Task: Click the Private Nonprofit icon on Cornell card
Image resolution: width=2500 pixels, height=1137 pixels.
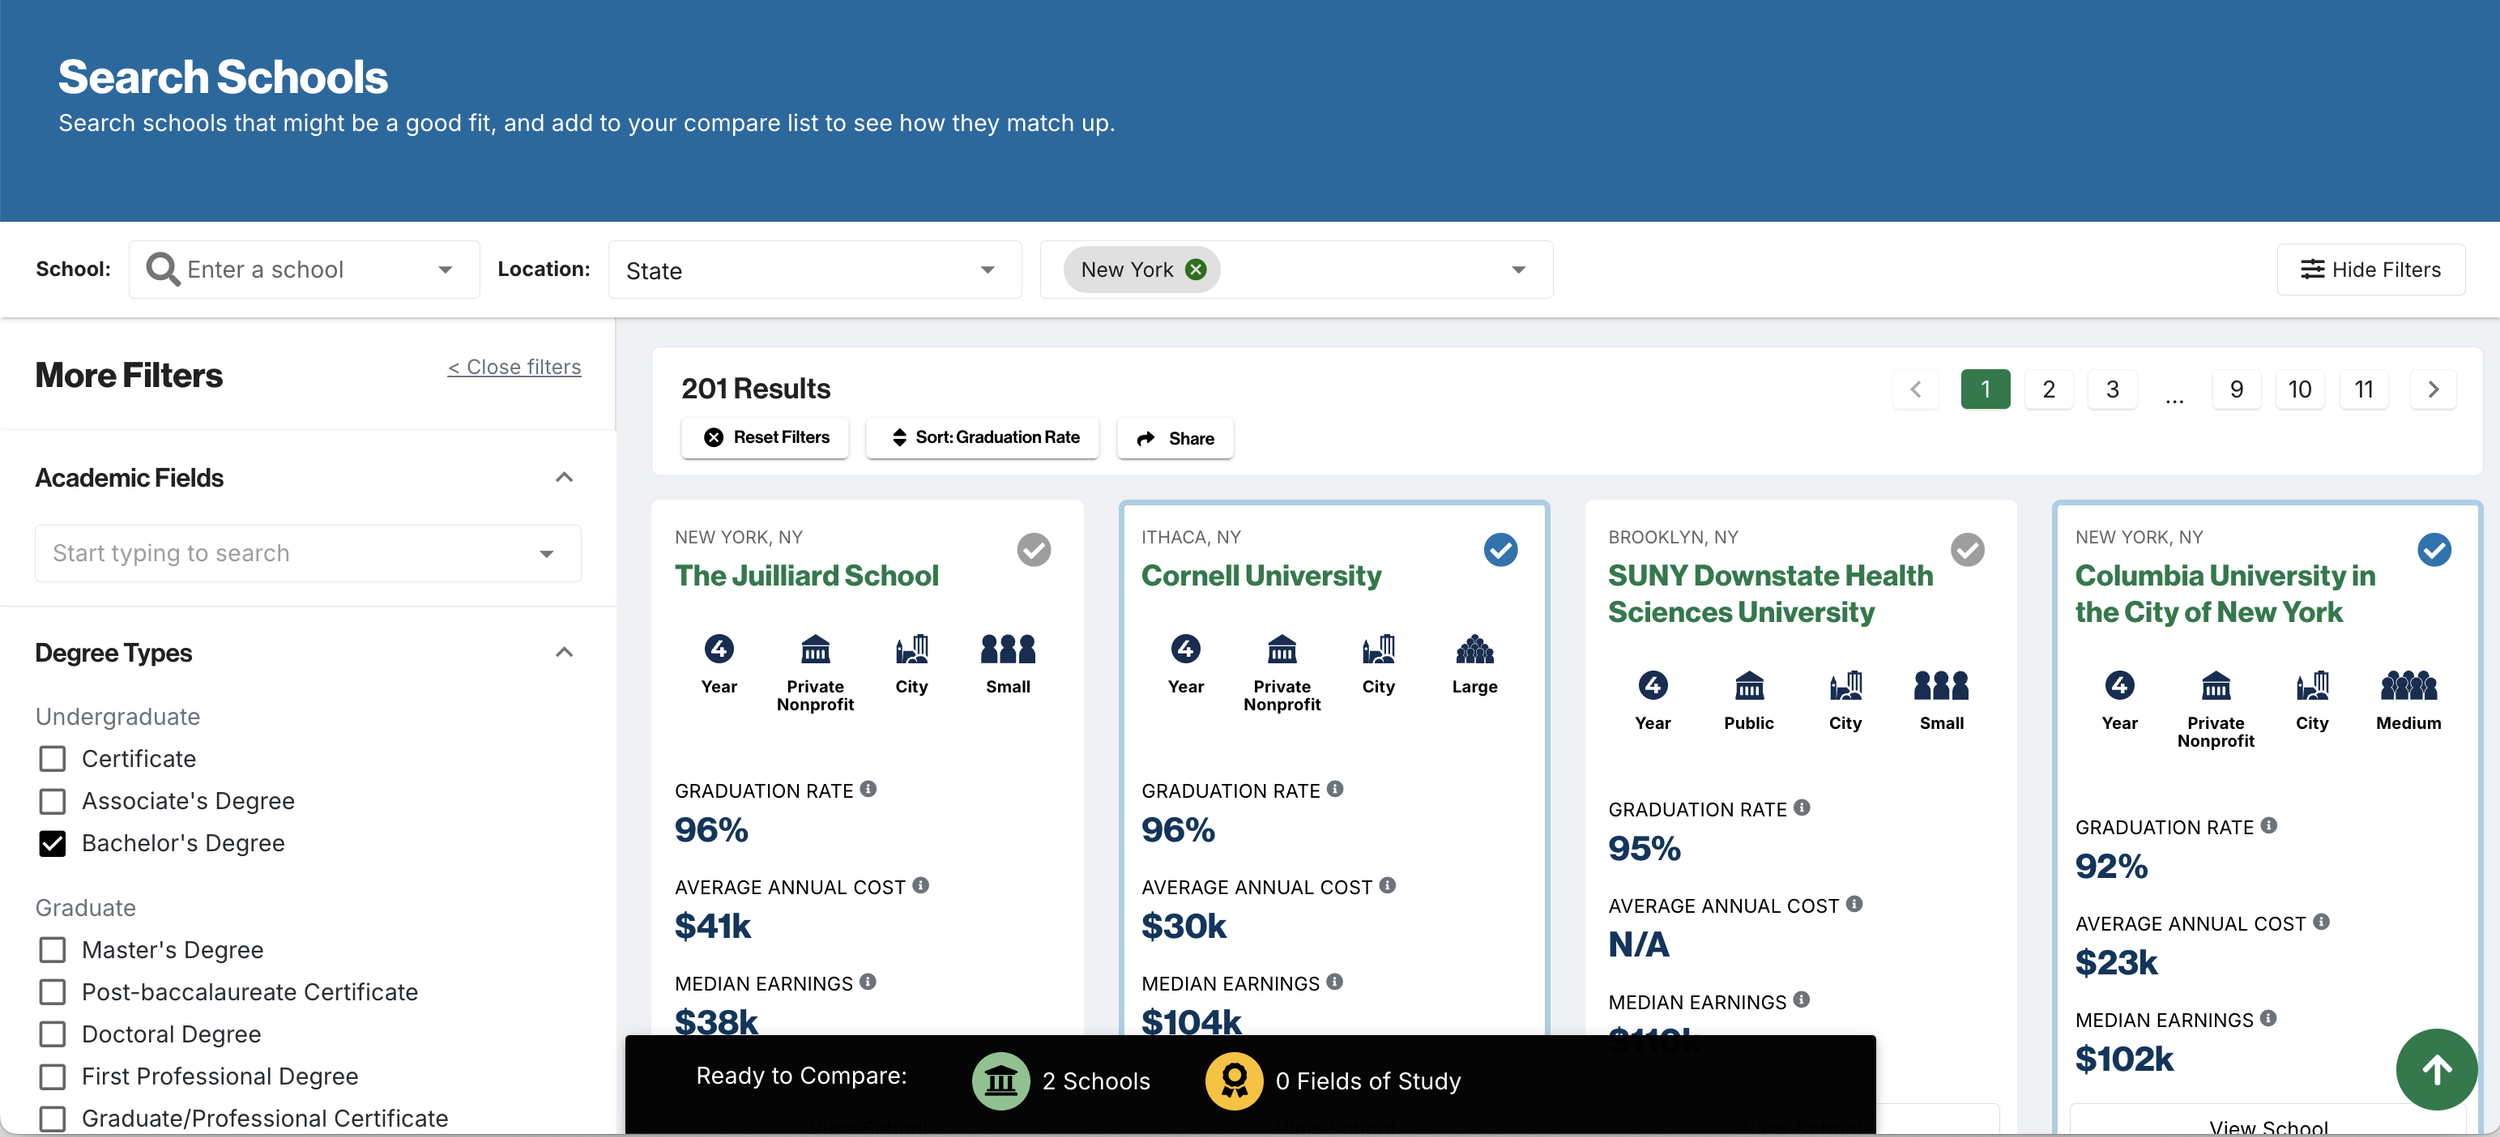Action: (x=1282, y=649)
